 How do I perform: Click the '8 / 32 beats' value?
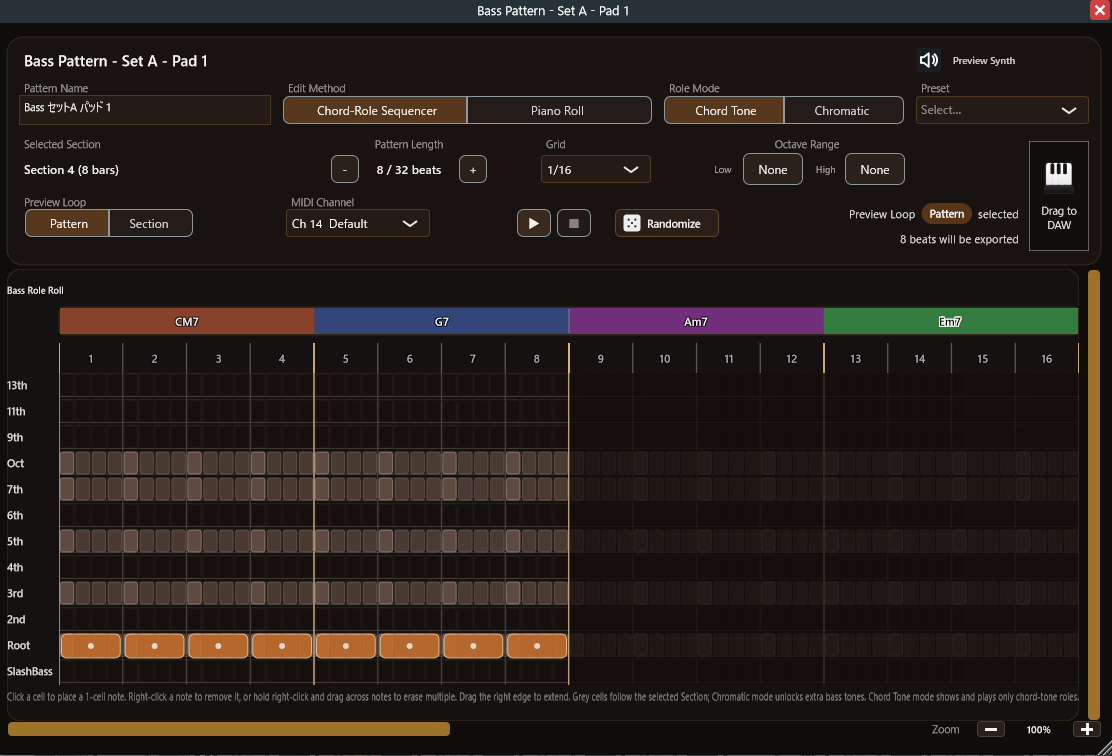click(408, 170)
